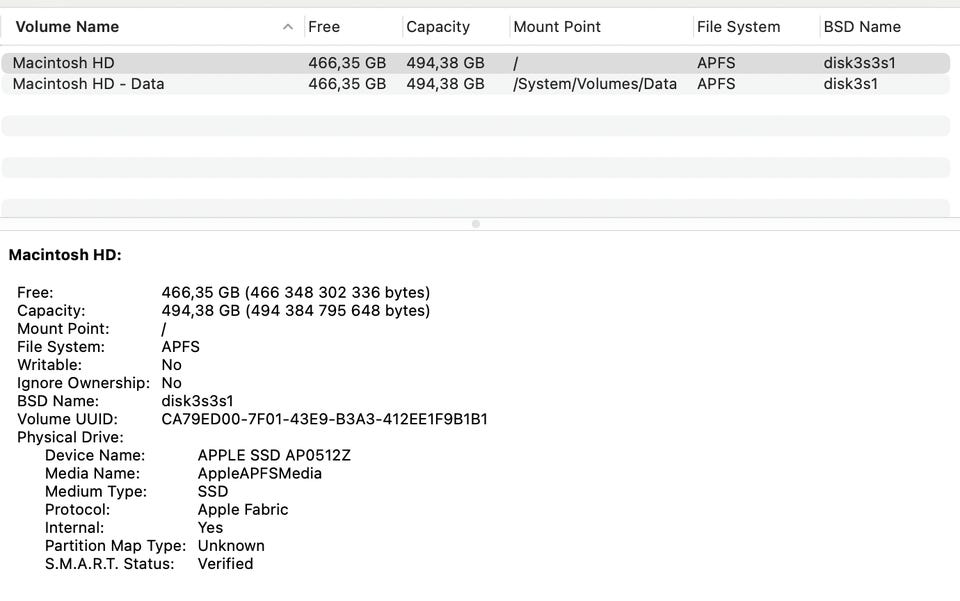The width and height of the screenshot is (960, 601).
Task: Click the S.M.A.R.T. Status Verified value
Action: (225, 563)
